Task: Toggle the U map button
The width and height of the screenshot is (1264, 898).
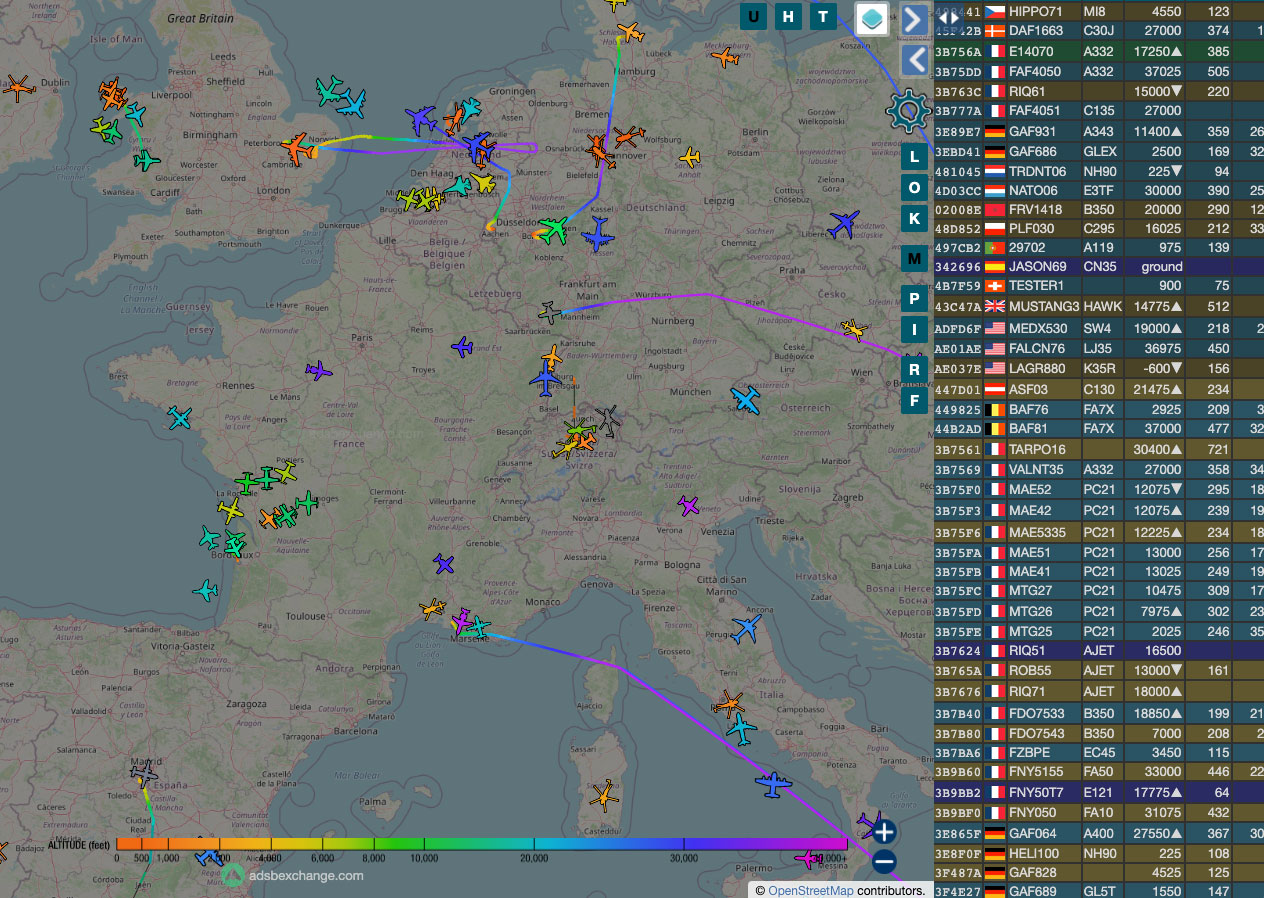Action: [x=754, y=16]
